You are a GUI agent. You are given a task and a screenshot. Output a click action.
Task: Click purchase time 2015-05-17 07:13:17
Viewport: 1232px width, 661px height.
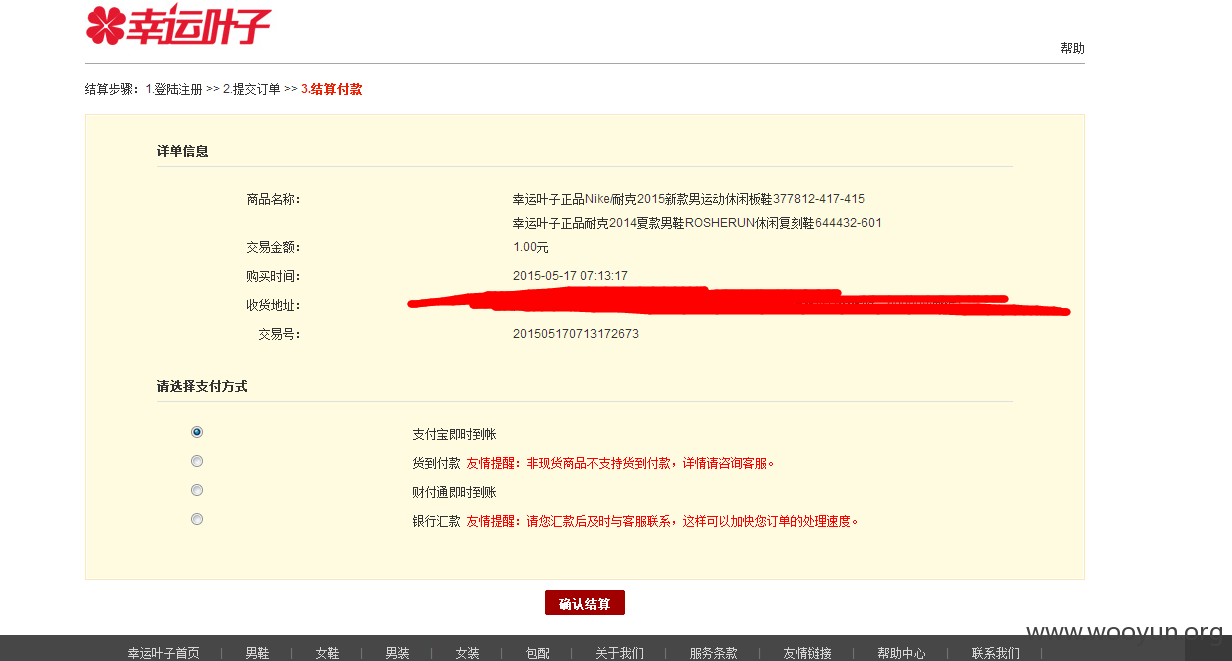(570, 276)
